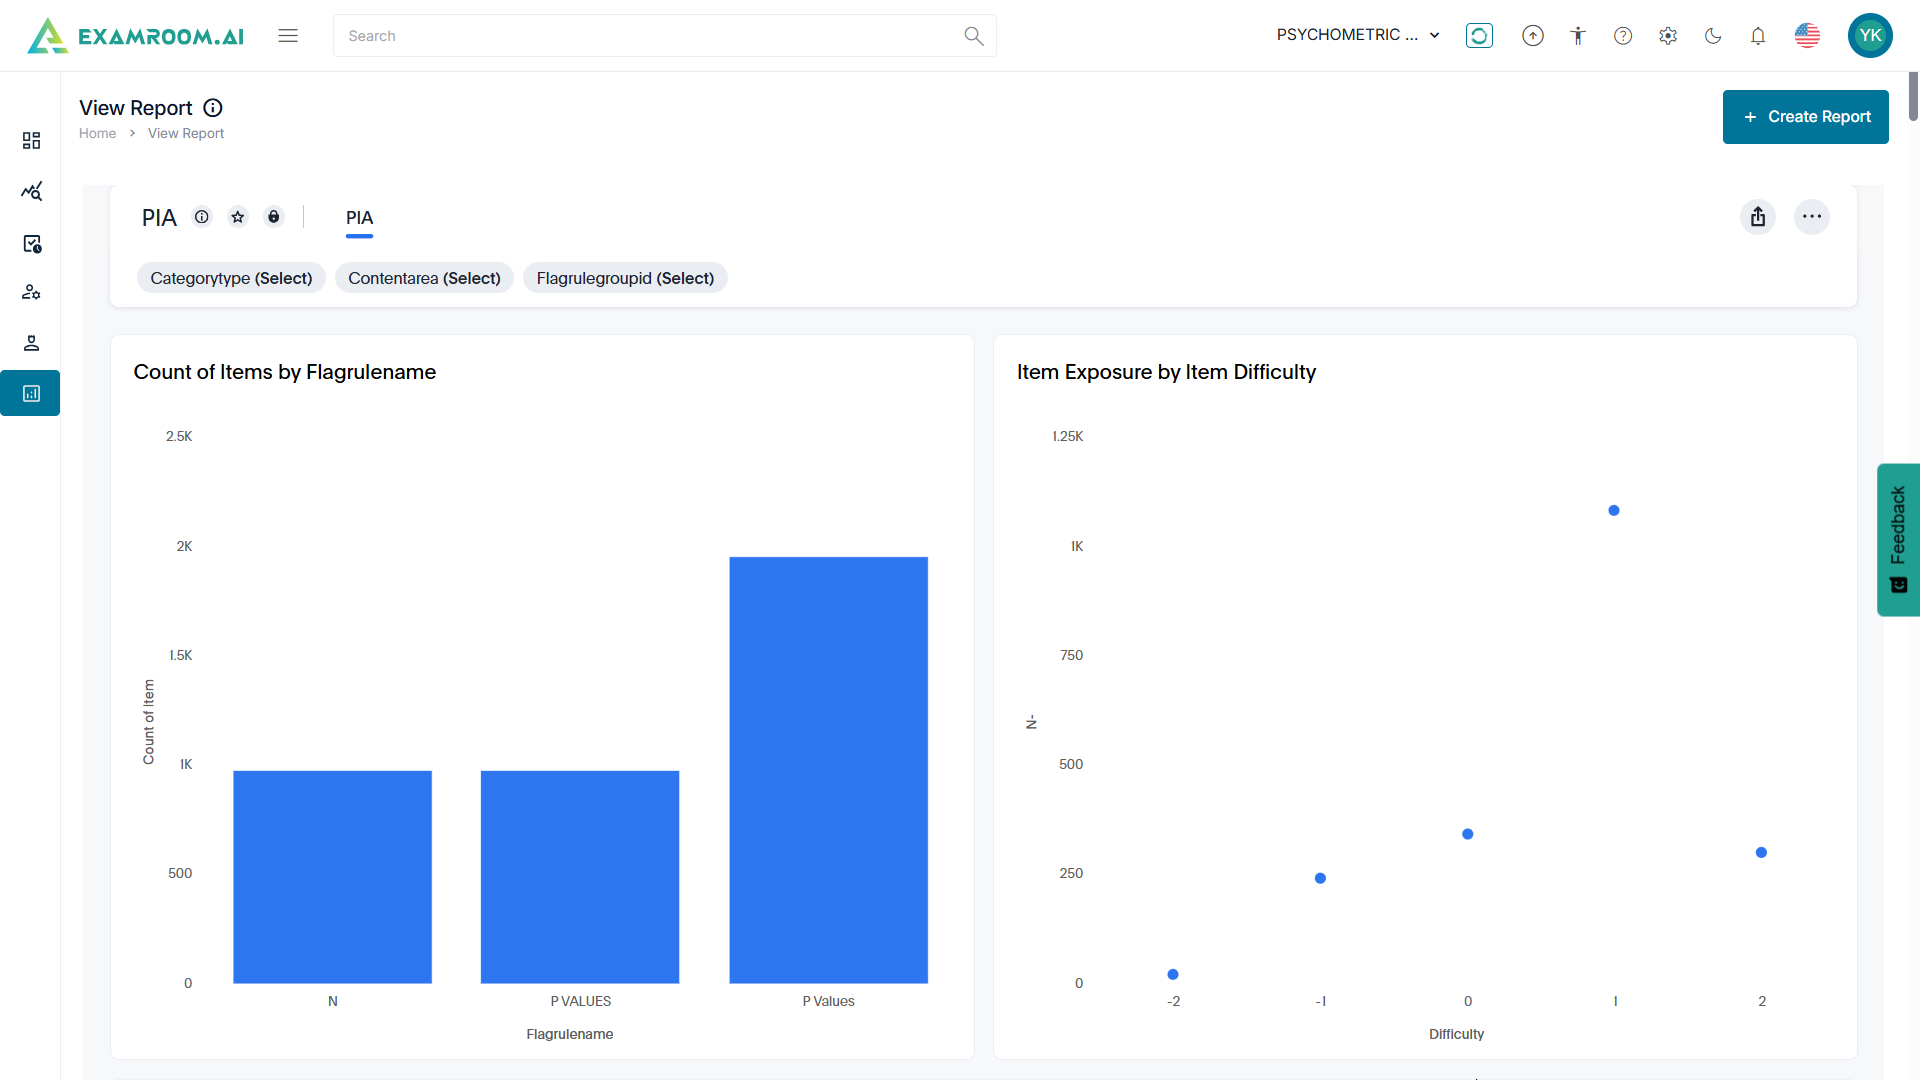Click the Search input field
This screenshot has width=1920, height=1080.
[x=650, y=36]
